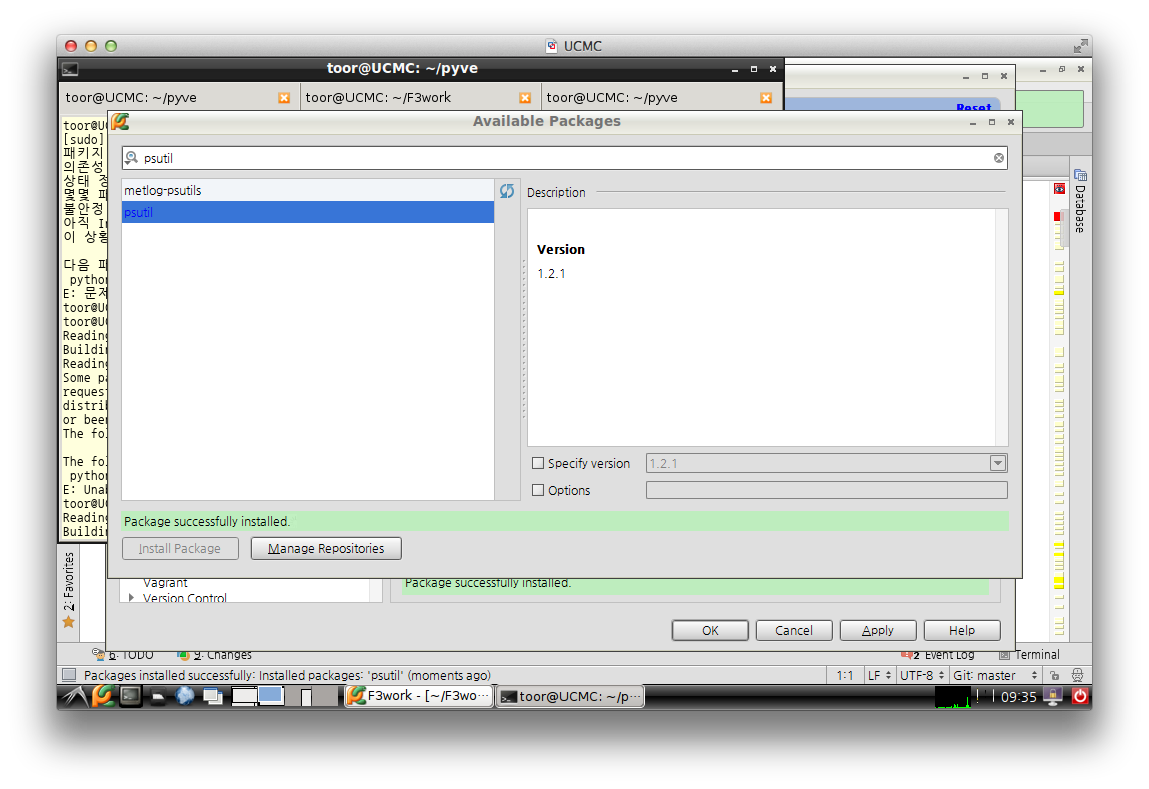Click the Hector inspector icon in status bar
This screenshot has width=1149, height=789.
click(x=1076, y=675)
